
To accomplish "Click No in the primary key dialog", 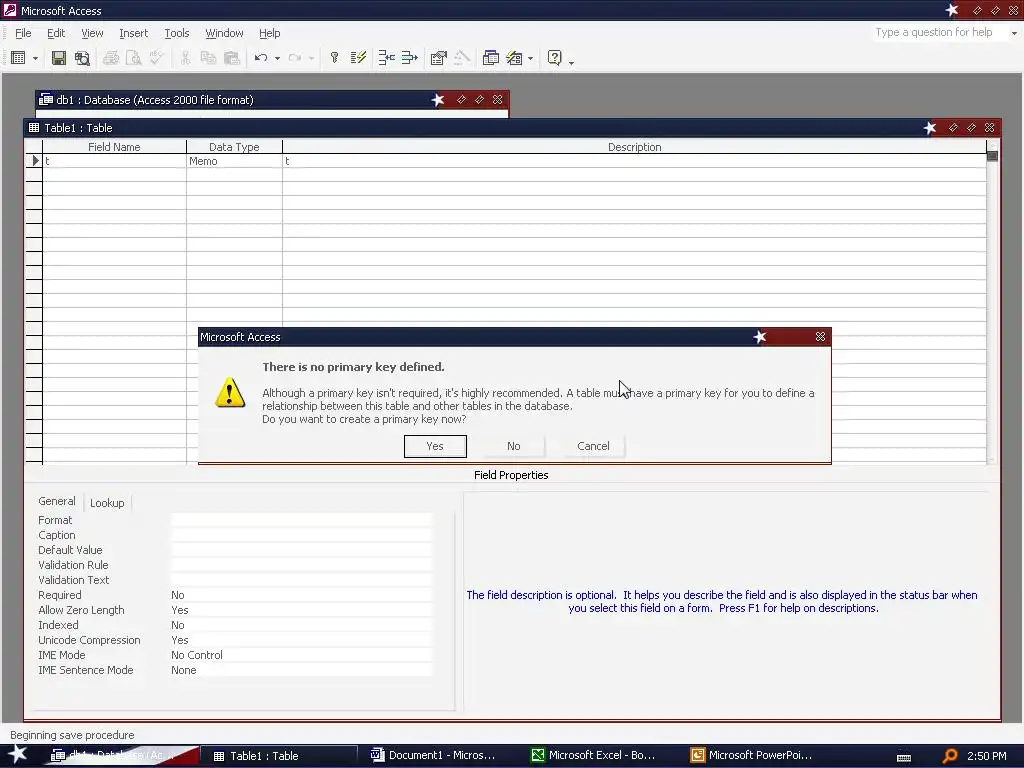I will [x=514, y=446].
